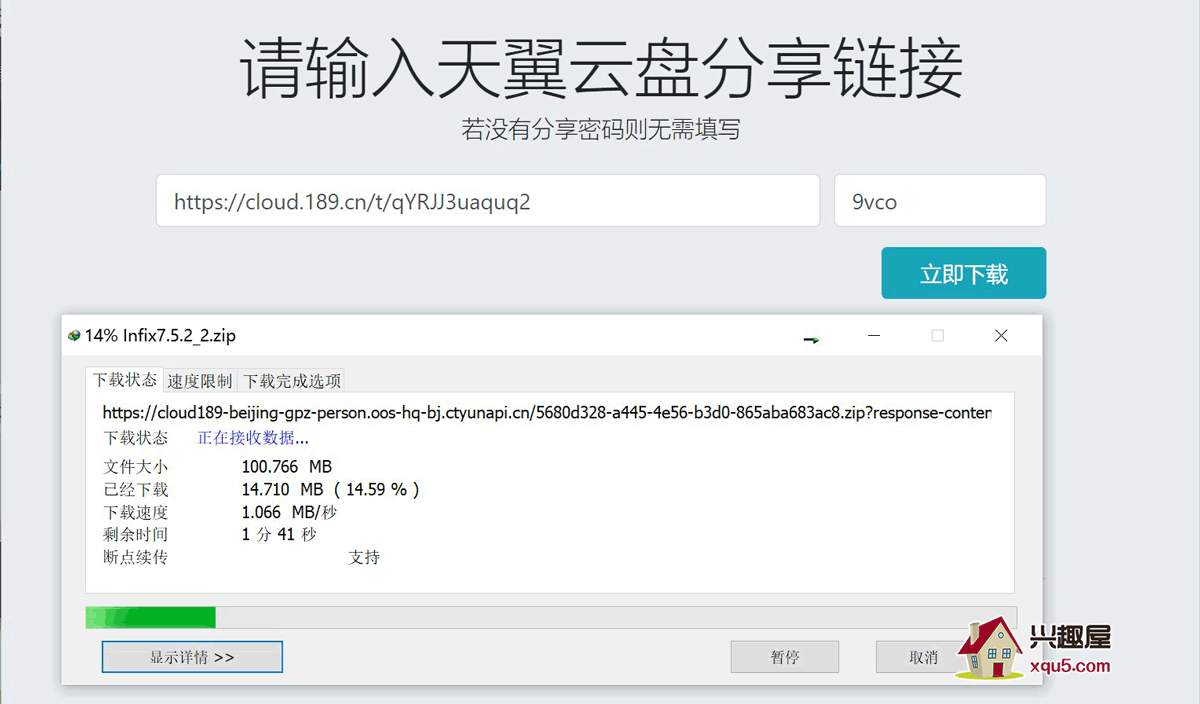Click the dialog title 14% Infix7.5.2_2.zip

(x=160, y=336)
